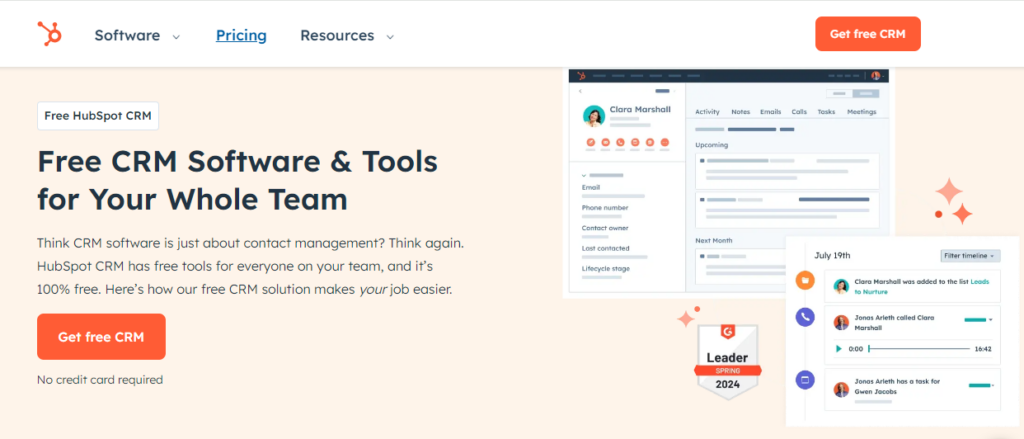The image size is (1024, 439).
Task: Click the HubSpot sprocket logo
Action: point(49,34)
